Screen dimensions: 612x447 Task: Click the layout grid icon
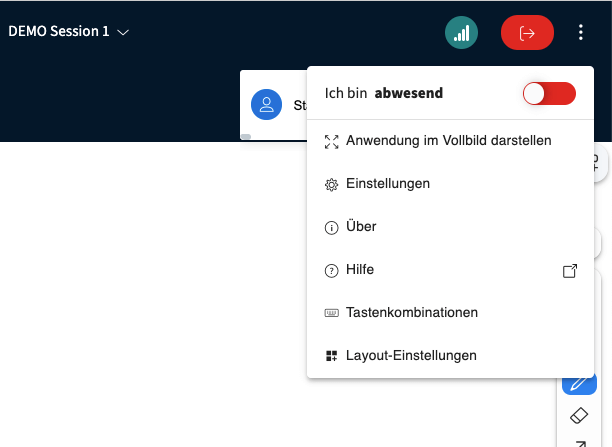(332, 356)
